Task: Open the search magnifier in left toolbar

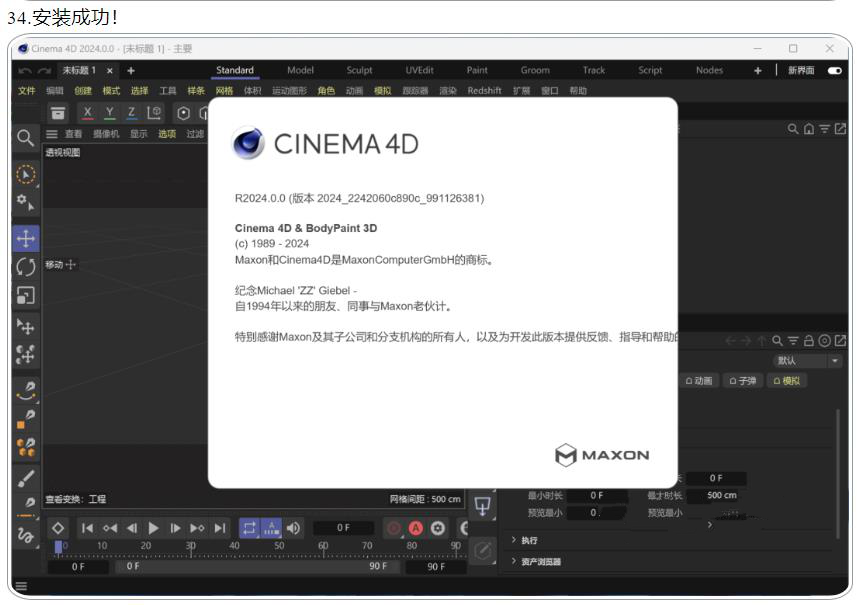Action: tap(25, 137)
